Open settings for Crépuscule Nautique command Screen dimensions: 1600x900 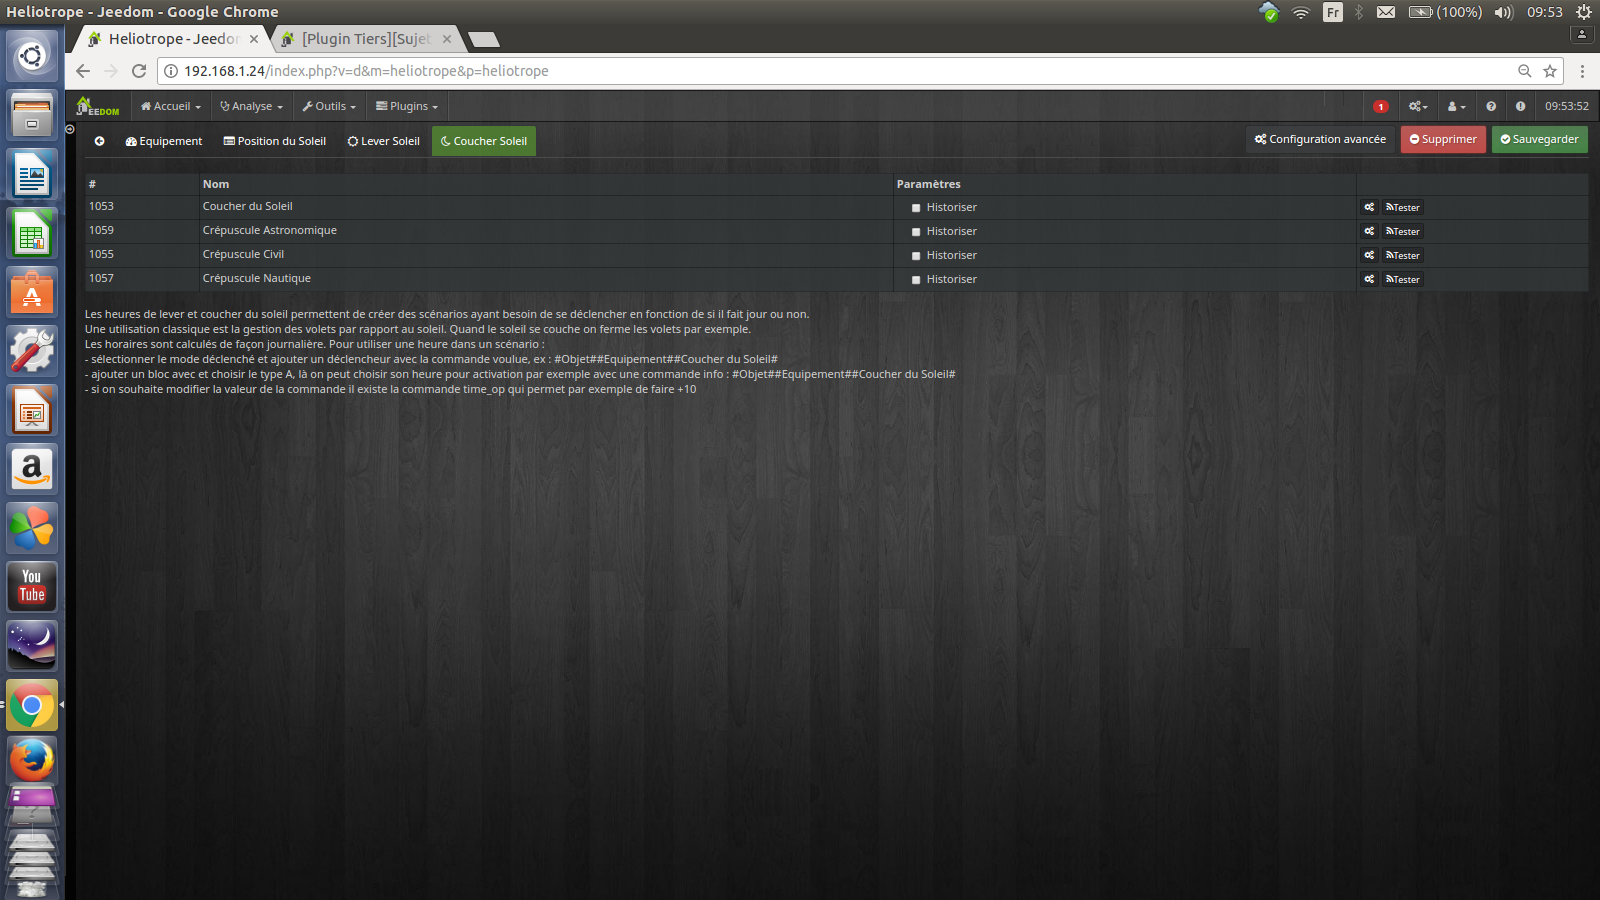click(1369, 279)
